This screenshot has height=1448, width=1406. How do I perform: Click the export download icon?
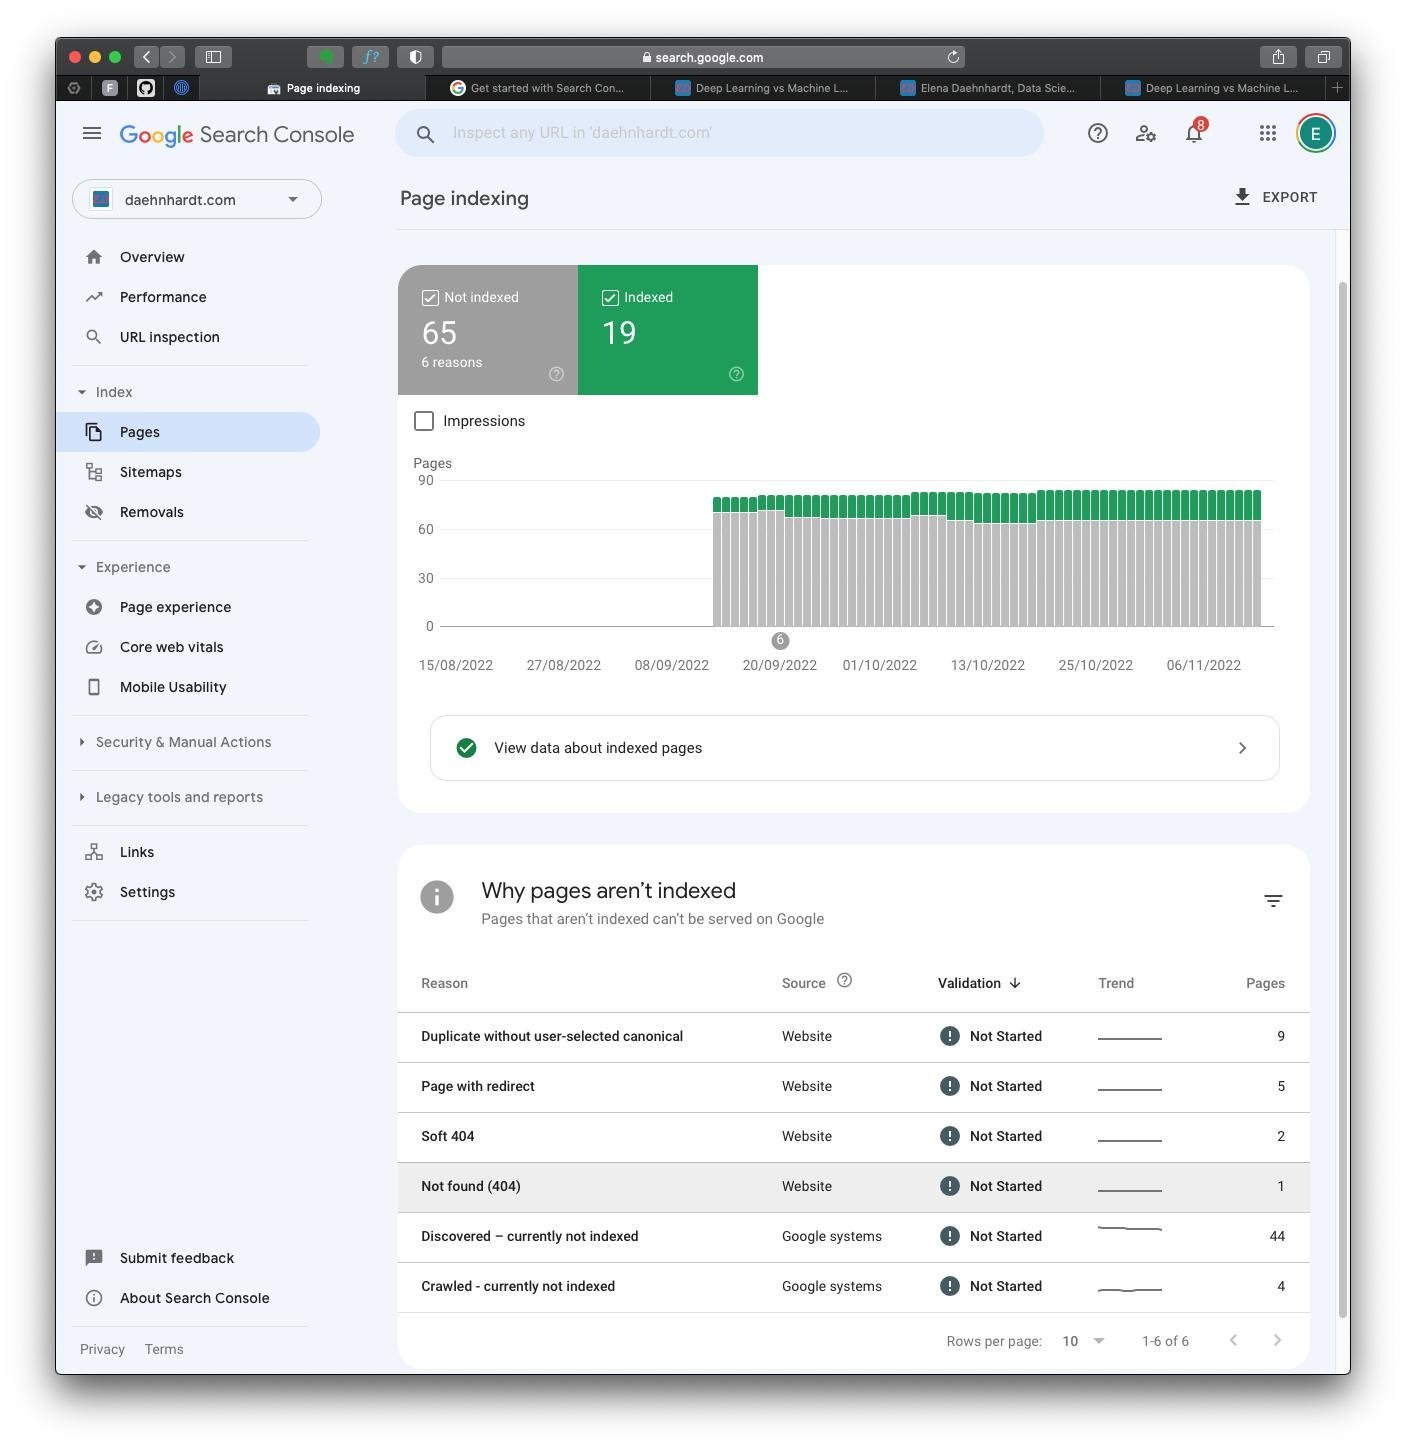tap(1242, 197)
